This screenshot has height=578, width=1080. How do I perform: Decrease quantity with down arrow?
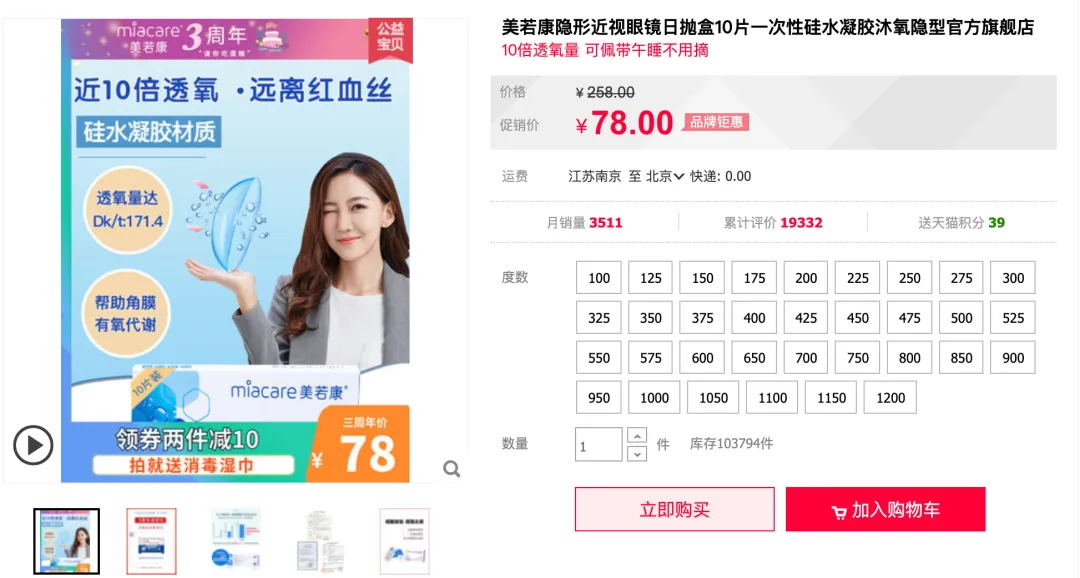coord(637,453)
